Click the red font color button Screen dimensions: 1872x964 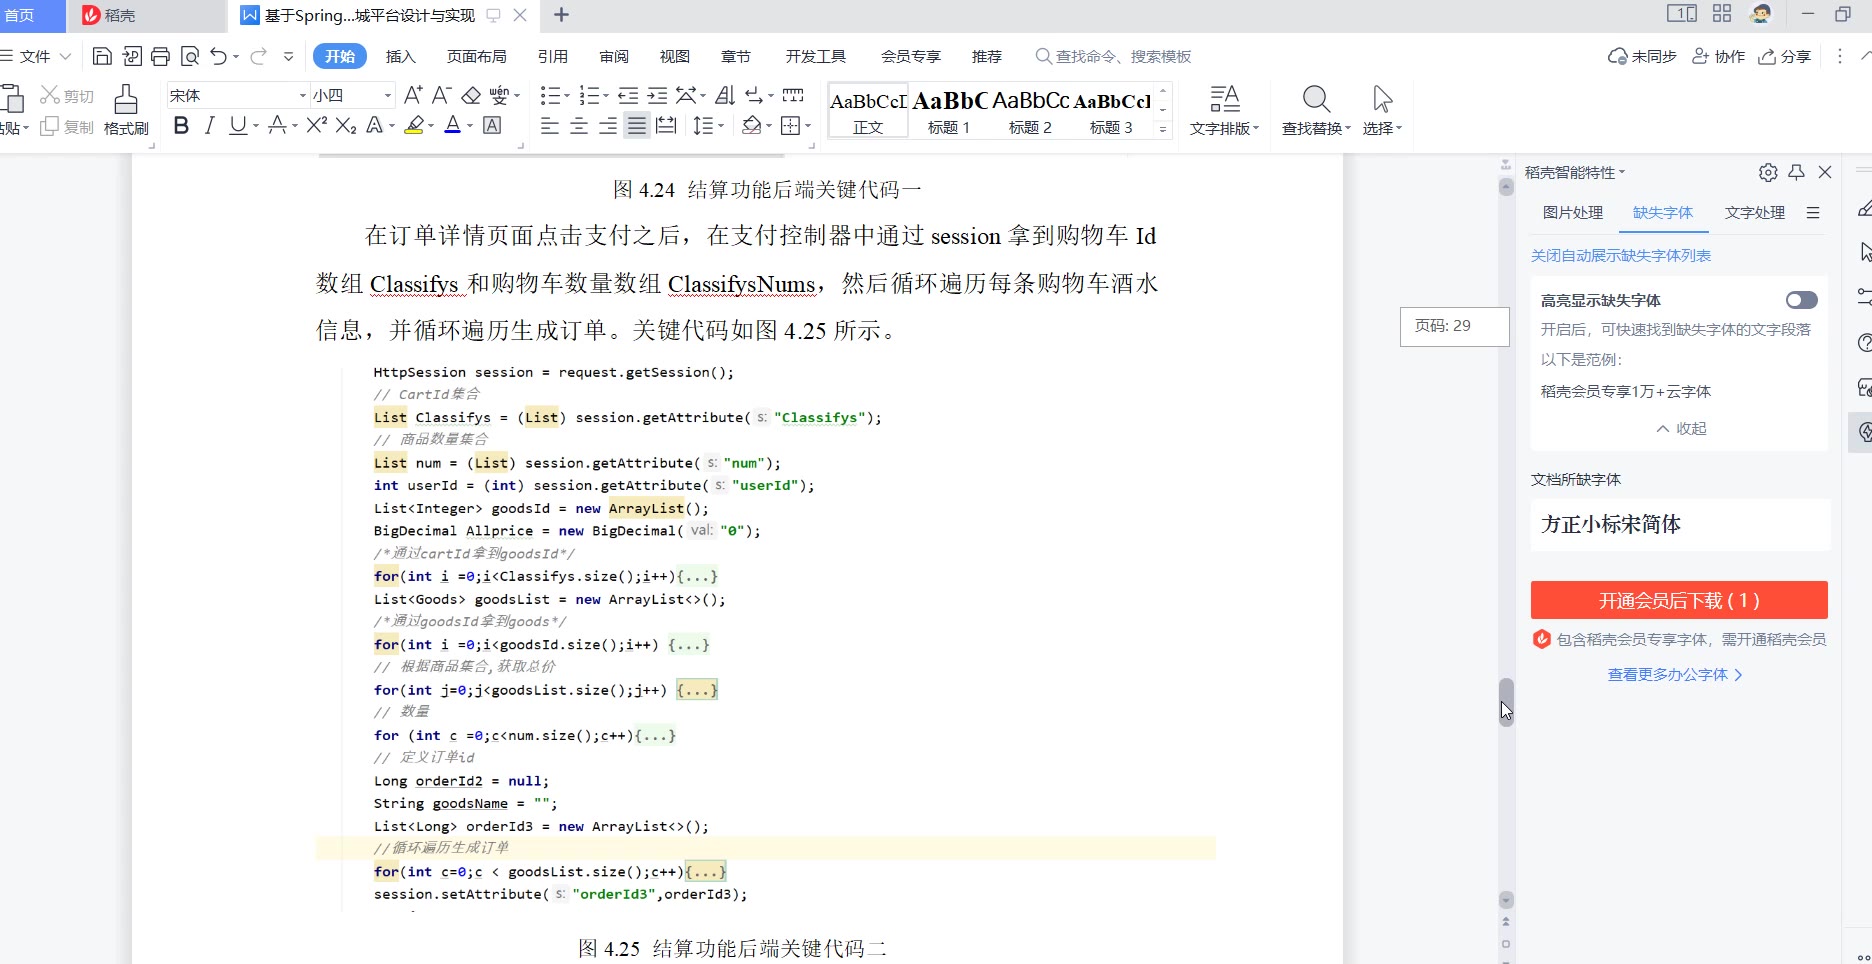(452, 126)
